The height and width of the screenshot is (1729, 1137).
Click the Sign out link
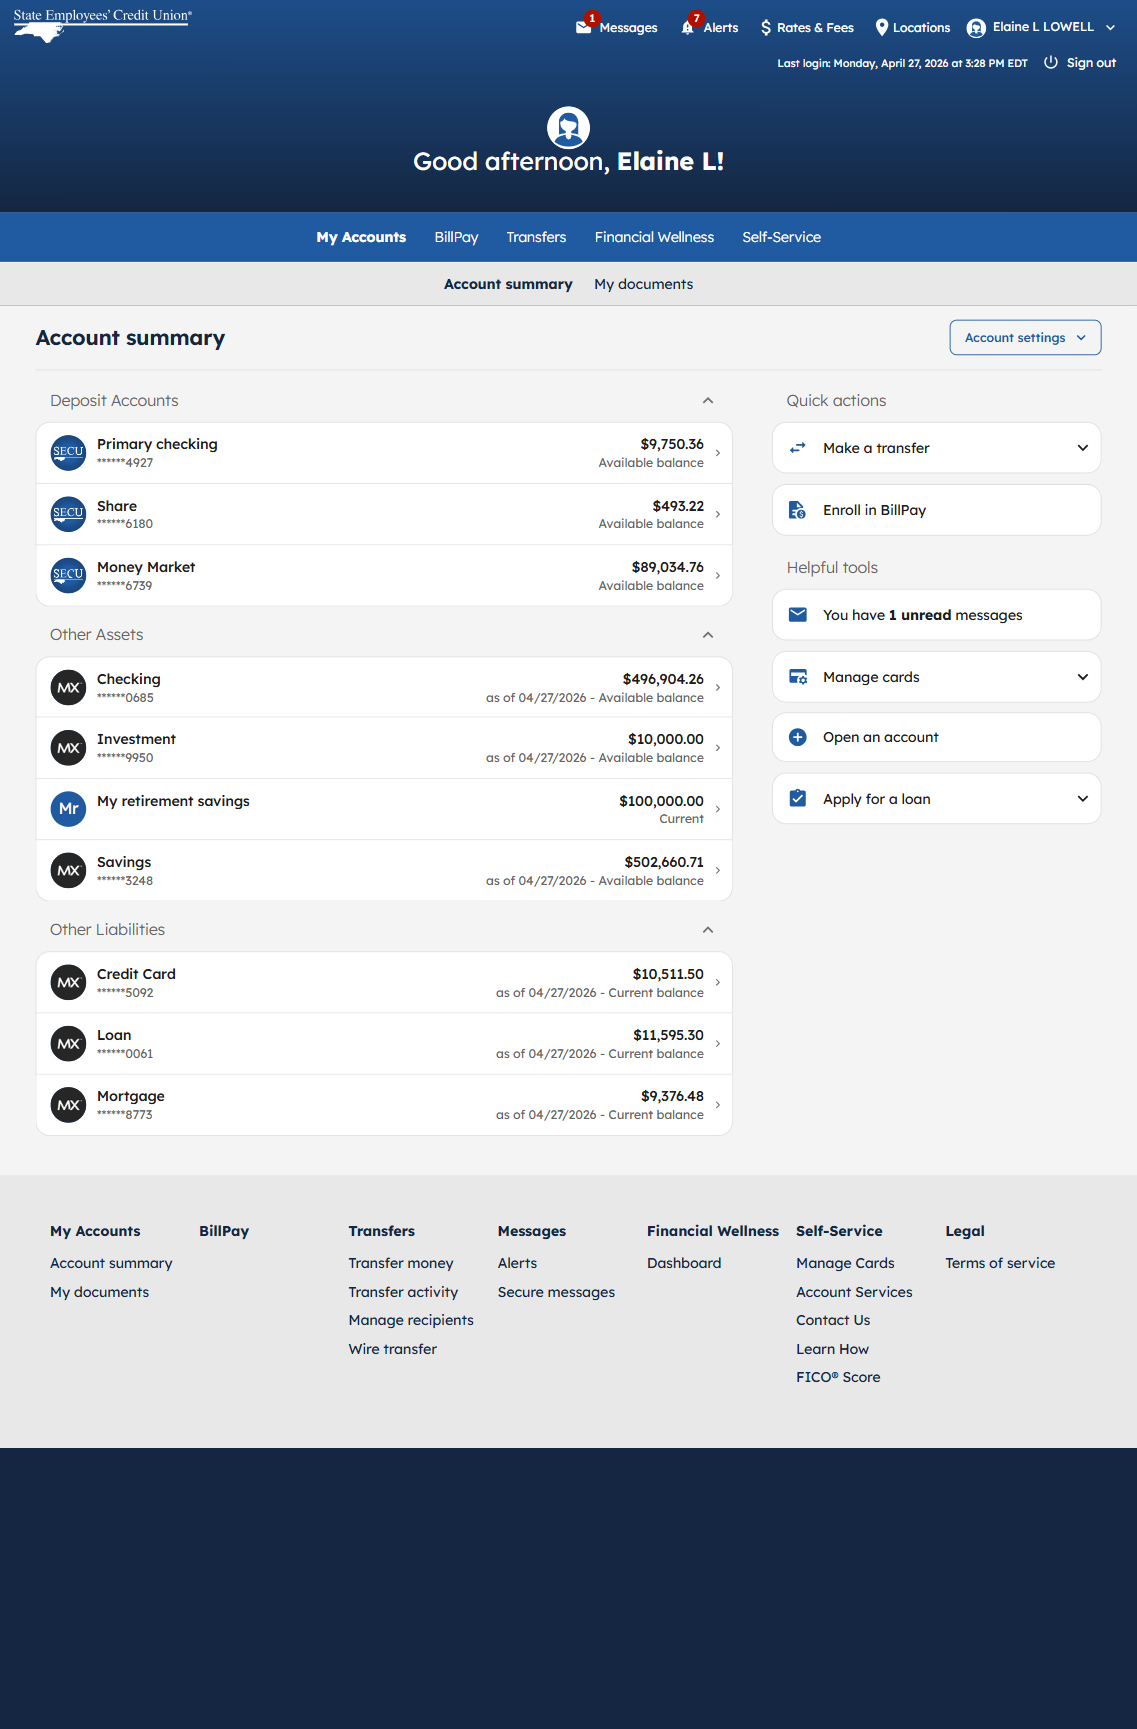click(1091, 62)
